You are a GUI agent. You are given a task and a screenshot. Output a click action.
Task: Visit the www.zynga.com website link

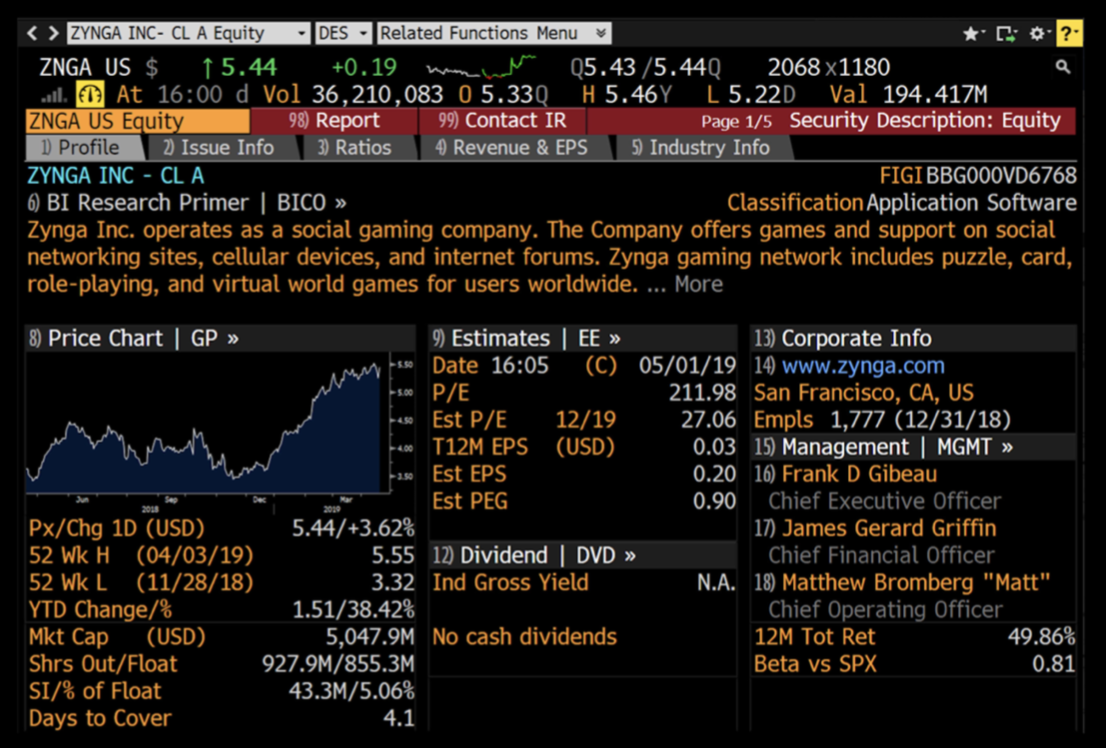863,366
